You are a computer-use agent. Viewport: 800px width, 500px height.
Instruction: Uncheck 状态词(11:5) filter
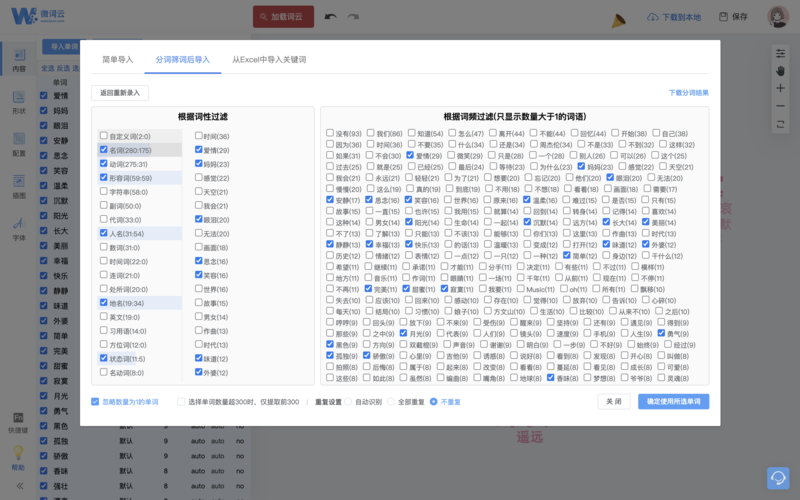point(104,358)
